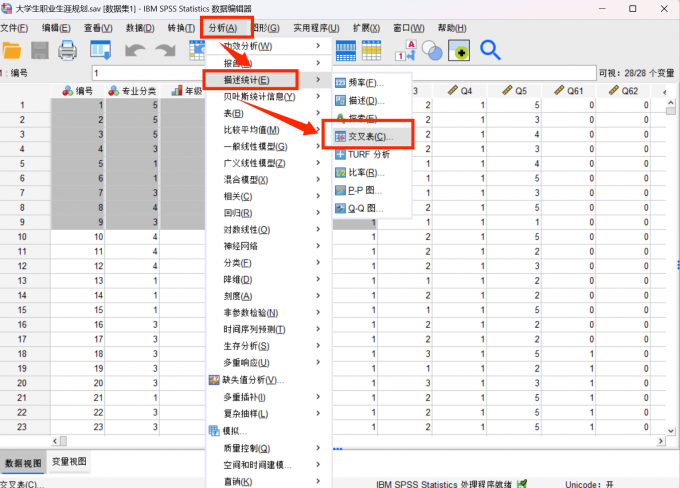Choose 描述(D)... from the submenu
Viewport: 680px width, 488px height.
coord(372,101)
